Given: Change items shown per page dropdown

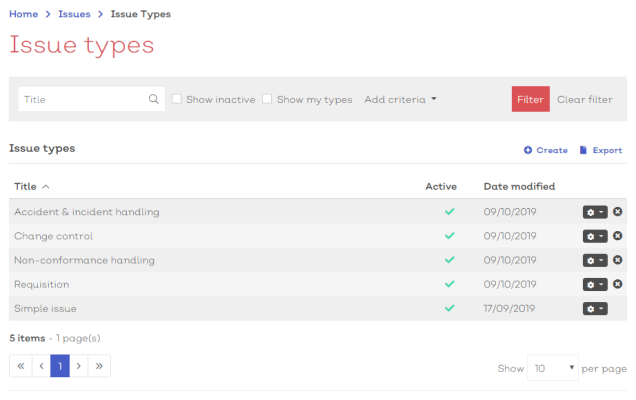Looking at the screenshot, I should tap(552, 368).
